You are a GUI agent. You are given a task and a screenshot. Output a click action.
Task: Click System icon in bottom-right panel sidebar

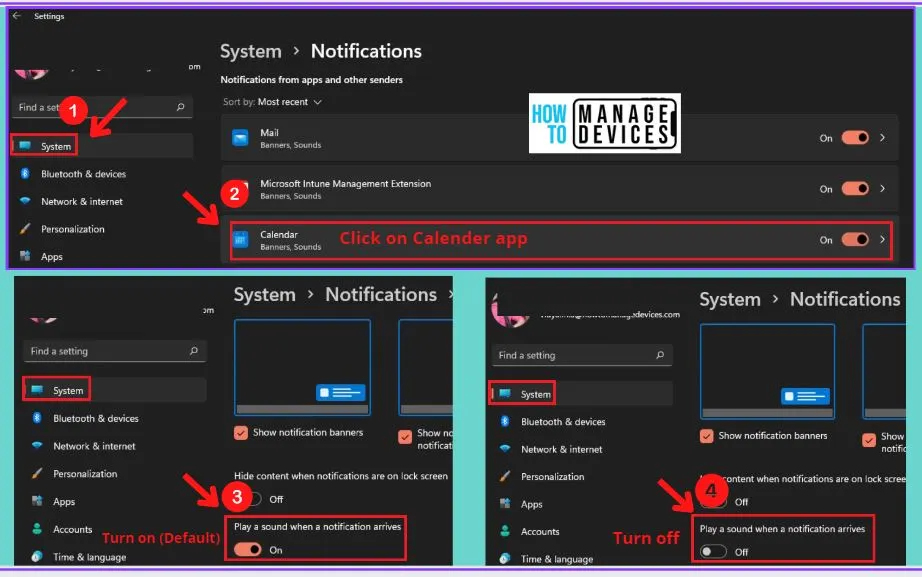pyautogui.click(x=505, y=393)
